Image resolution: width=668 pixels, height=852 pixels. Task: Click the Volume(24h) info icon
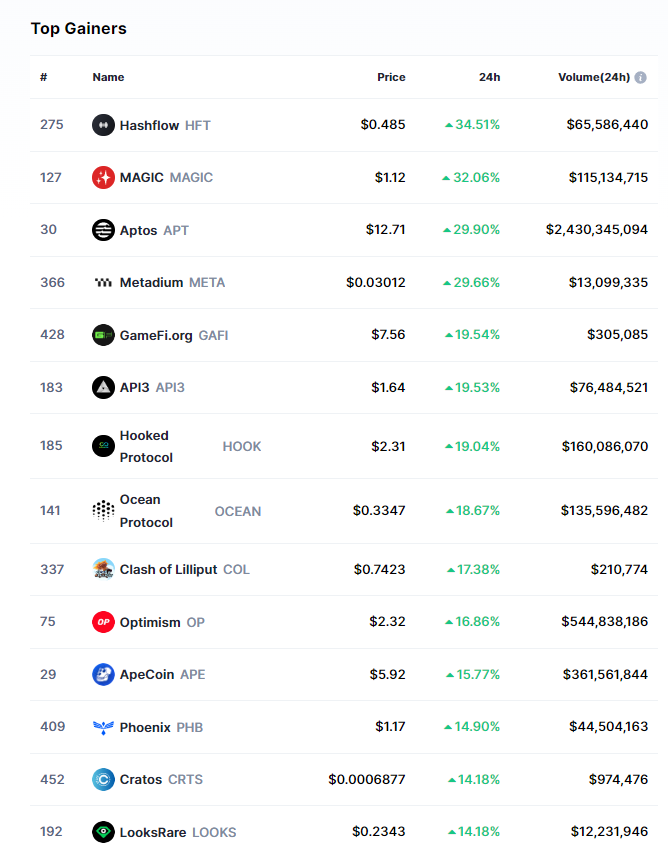pos(641,77)
